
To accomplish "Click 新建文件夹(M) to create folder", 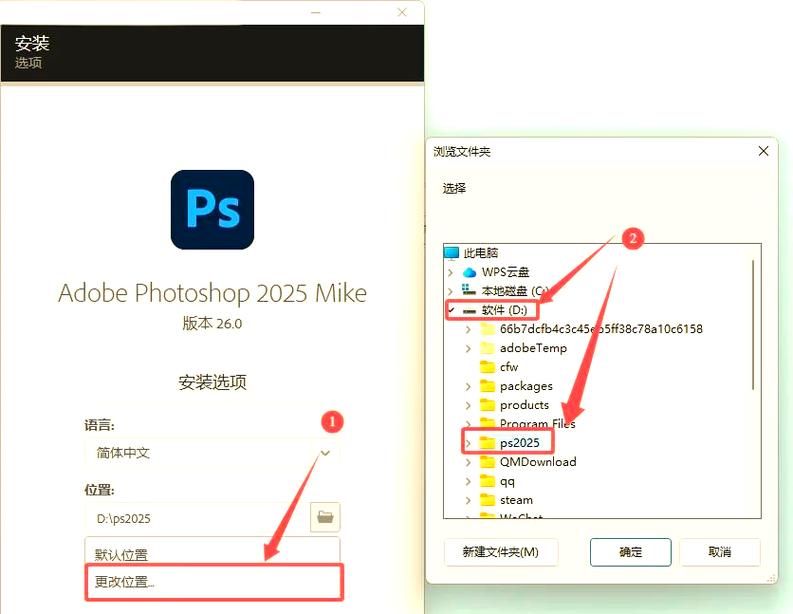I will point(500,552).
